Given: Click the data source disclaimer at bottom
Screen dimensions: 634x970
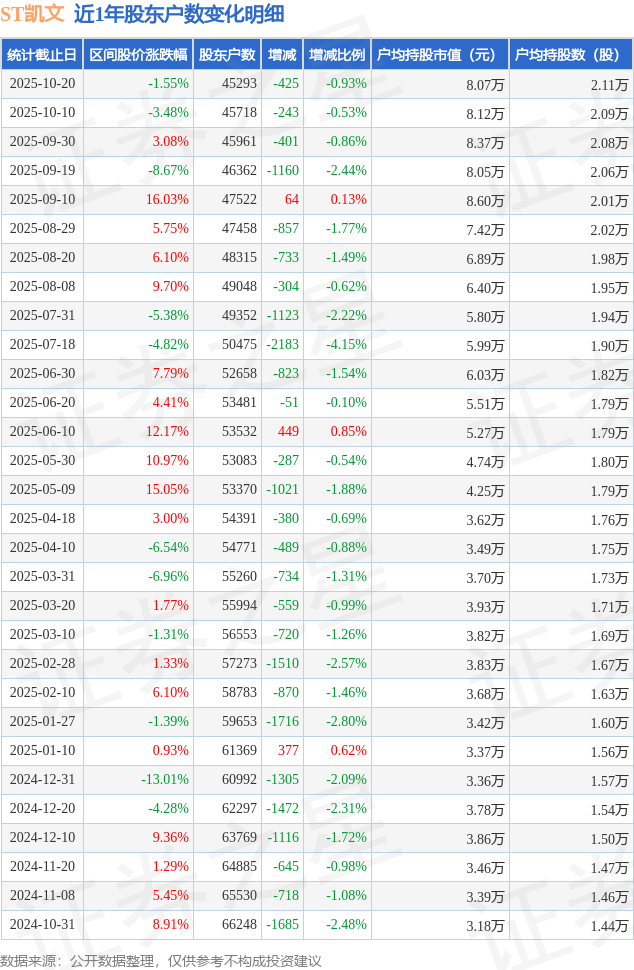Looking at the screenshot, I should point(161,960).
